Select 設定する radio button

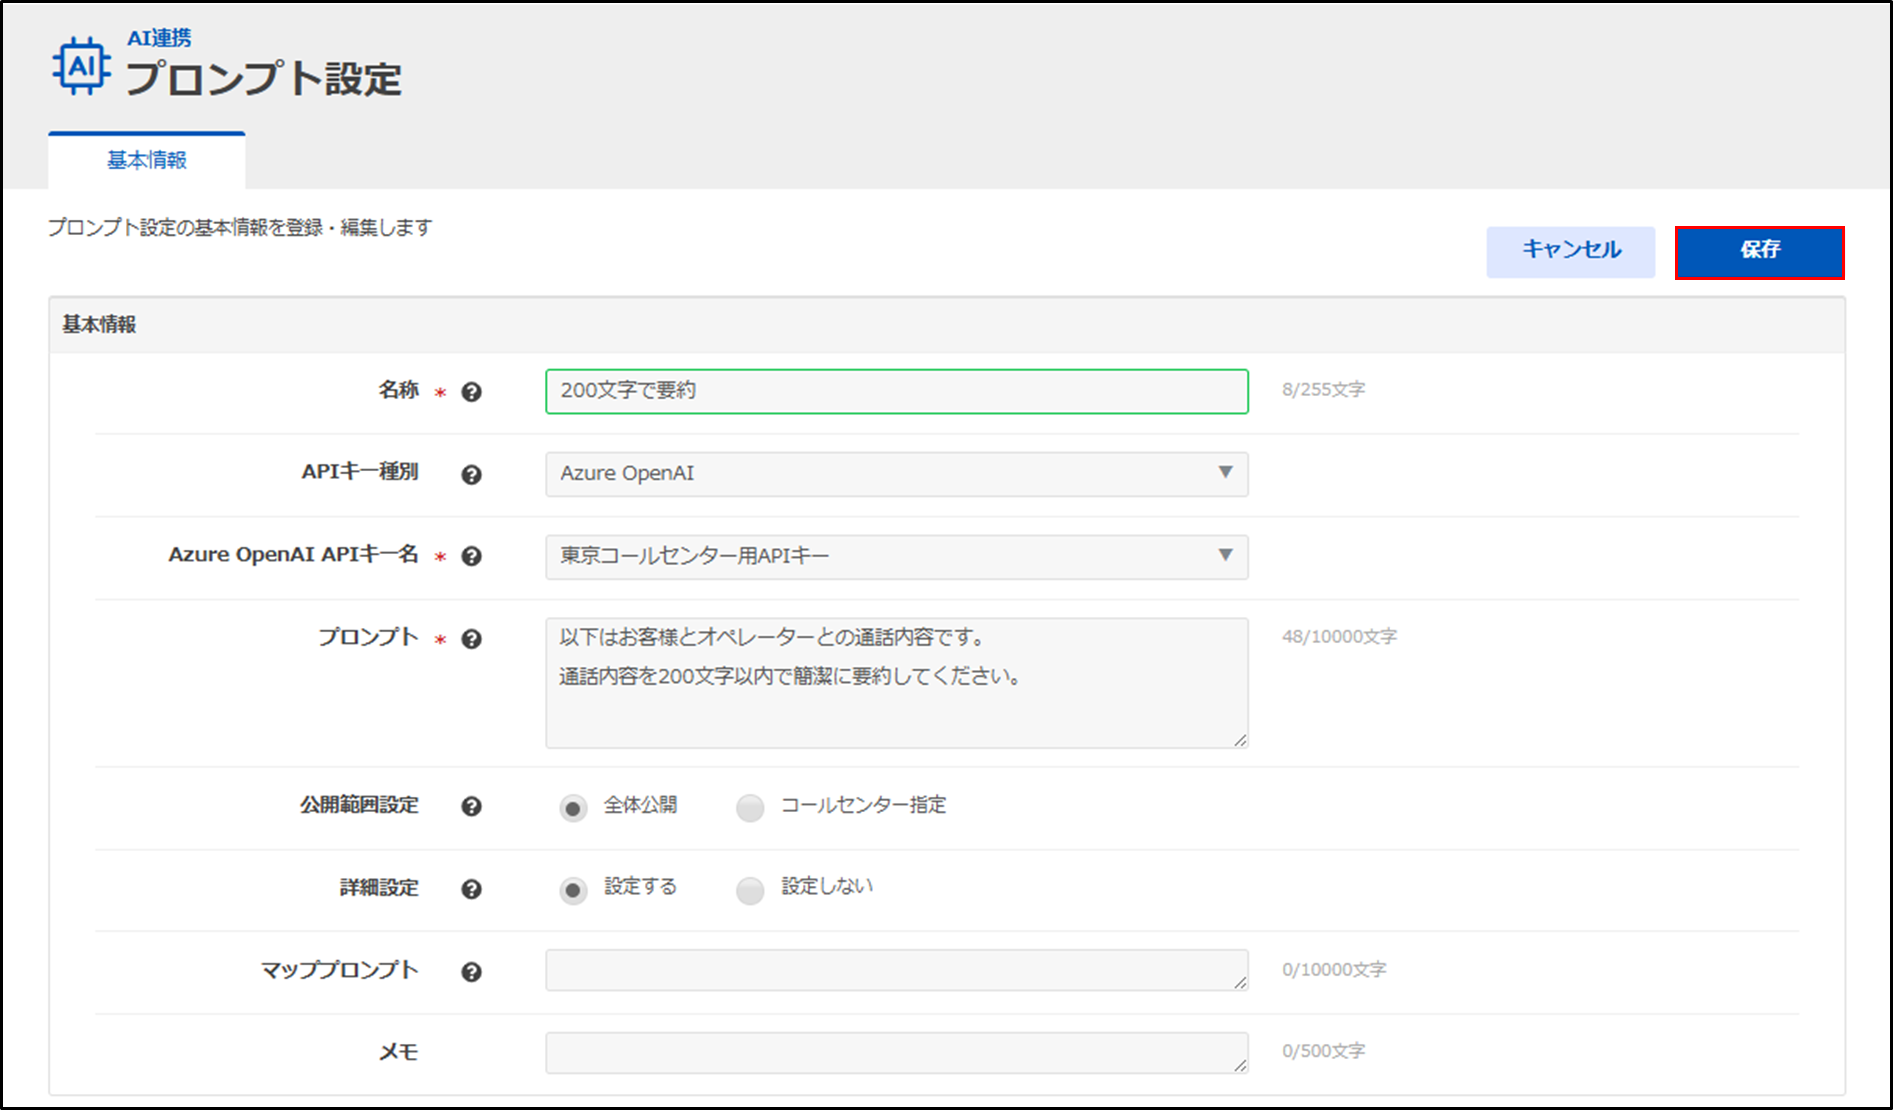pos(573,890)
